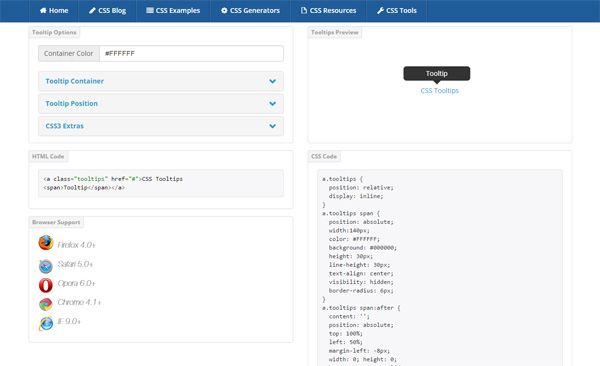Open the CSS Resources menu item
The image size is (600, 366).
[x=328, y=10]
